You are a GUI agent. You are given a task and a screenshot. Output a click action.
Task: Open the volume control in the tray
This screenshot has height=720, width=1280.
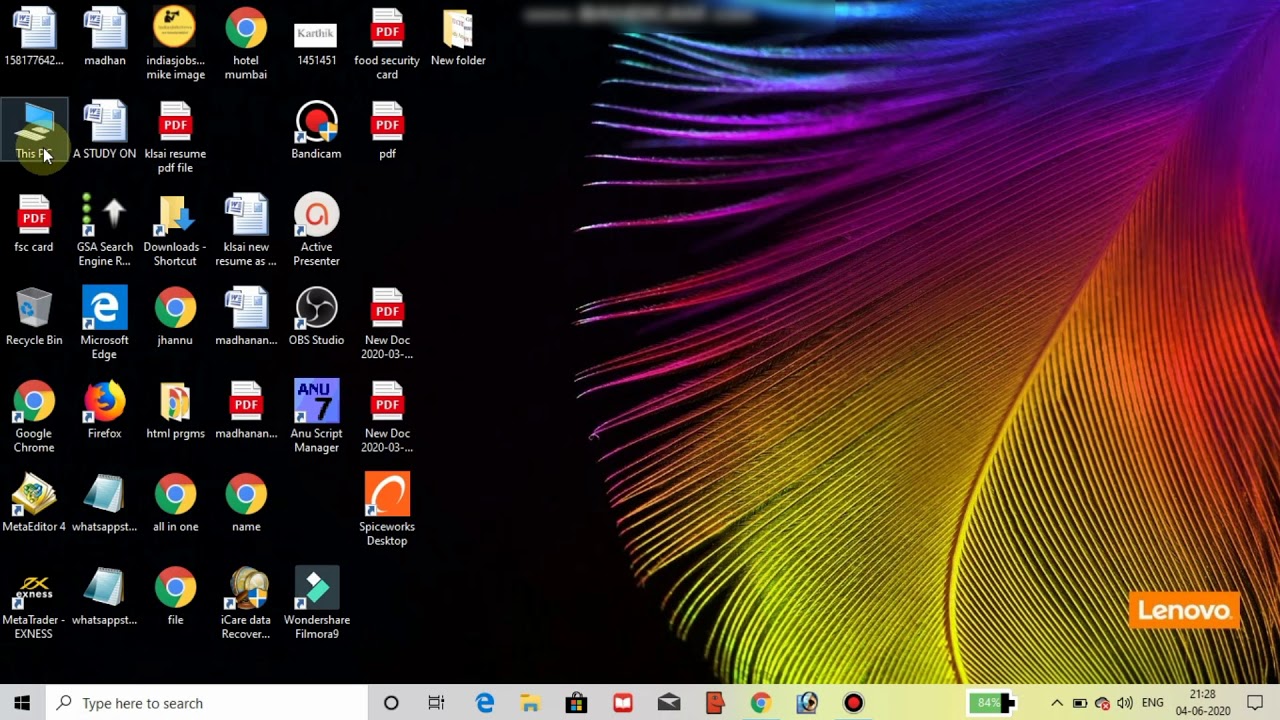coord(1125,703)
